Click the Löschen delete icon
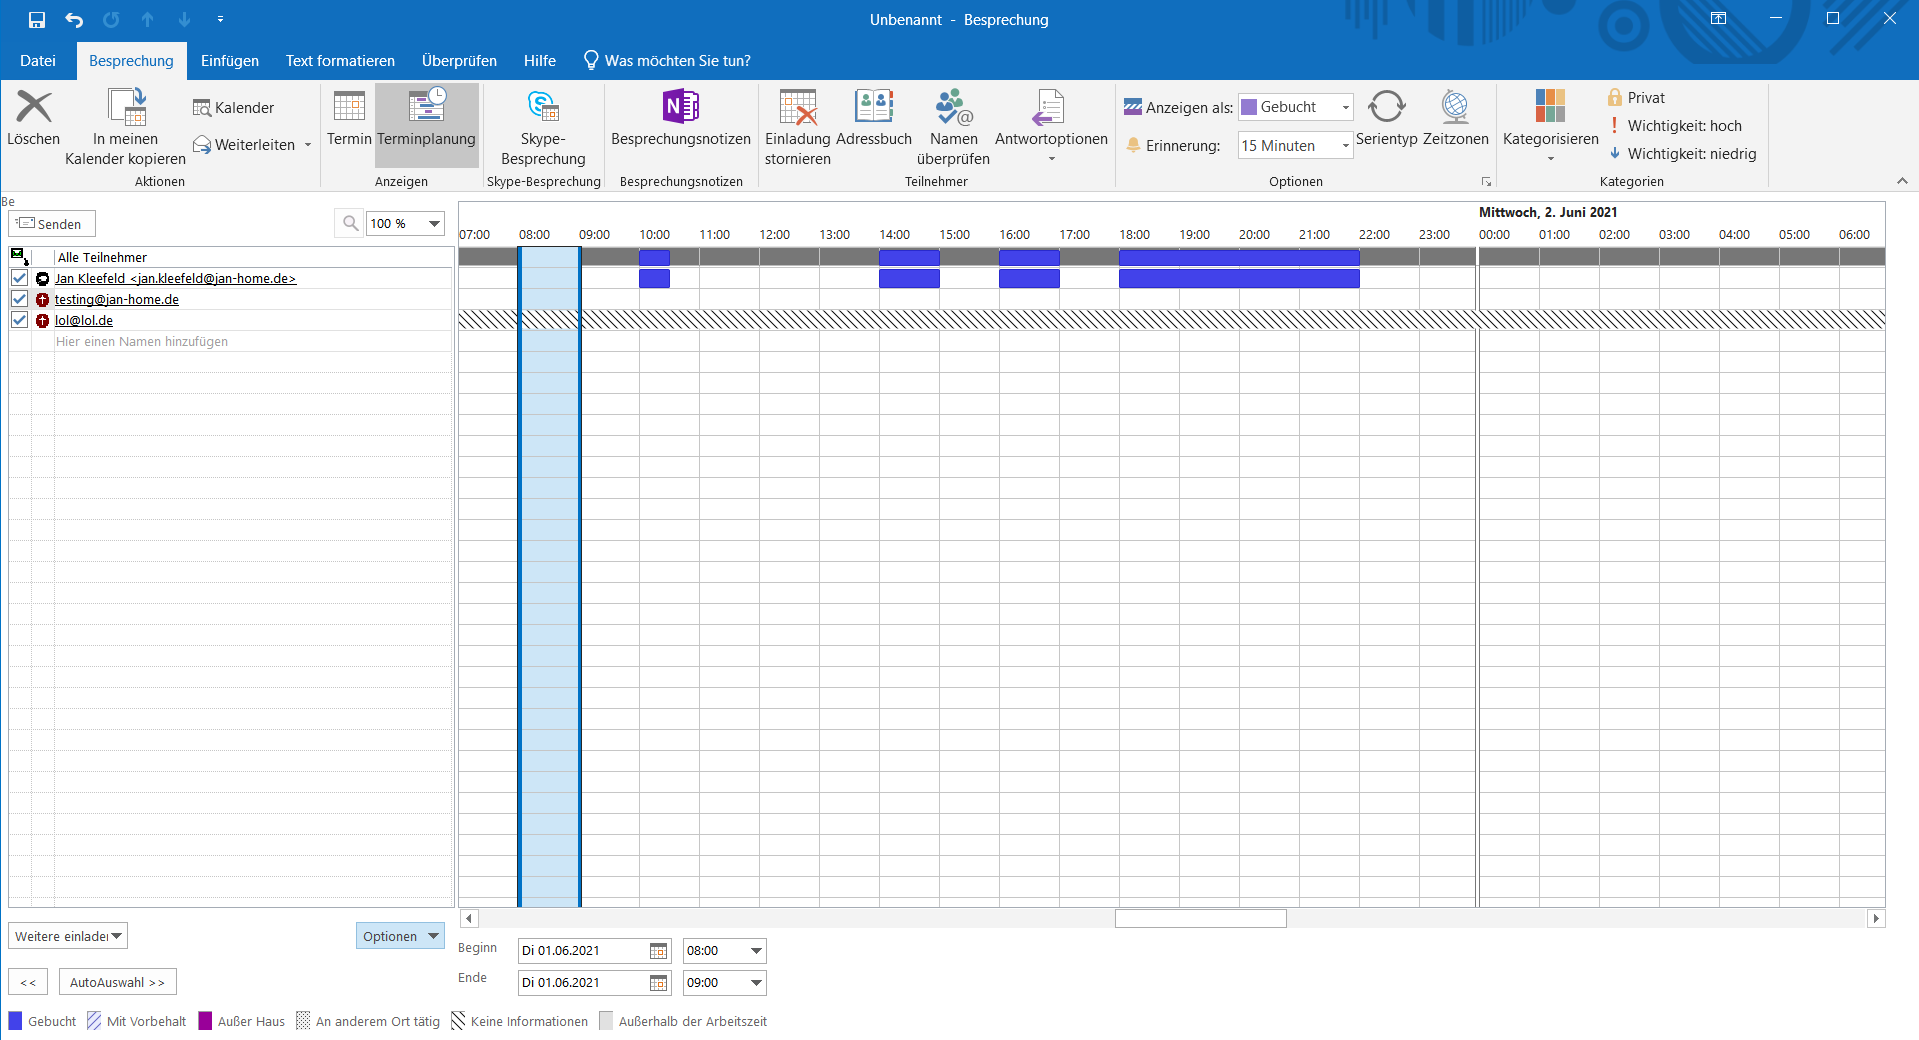1919x1040 pixels. coord(33,107)
